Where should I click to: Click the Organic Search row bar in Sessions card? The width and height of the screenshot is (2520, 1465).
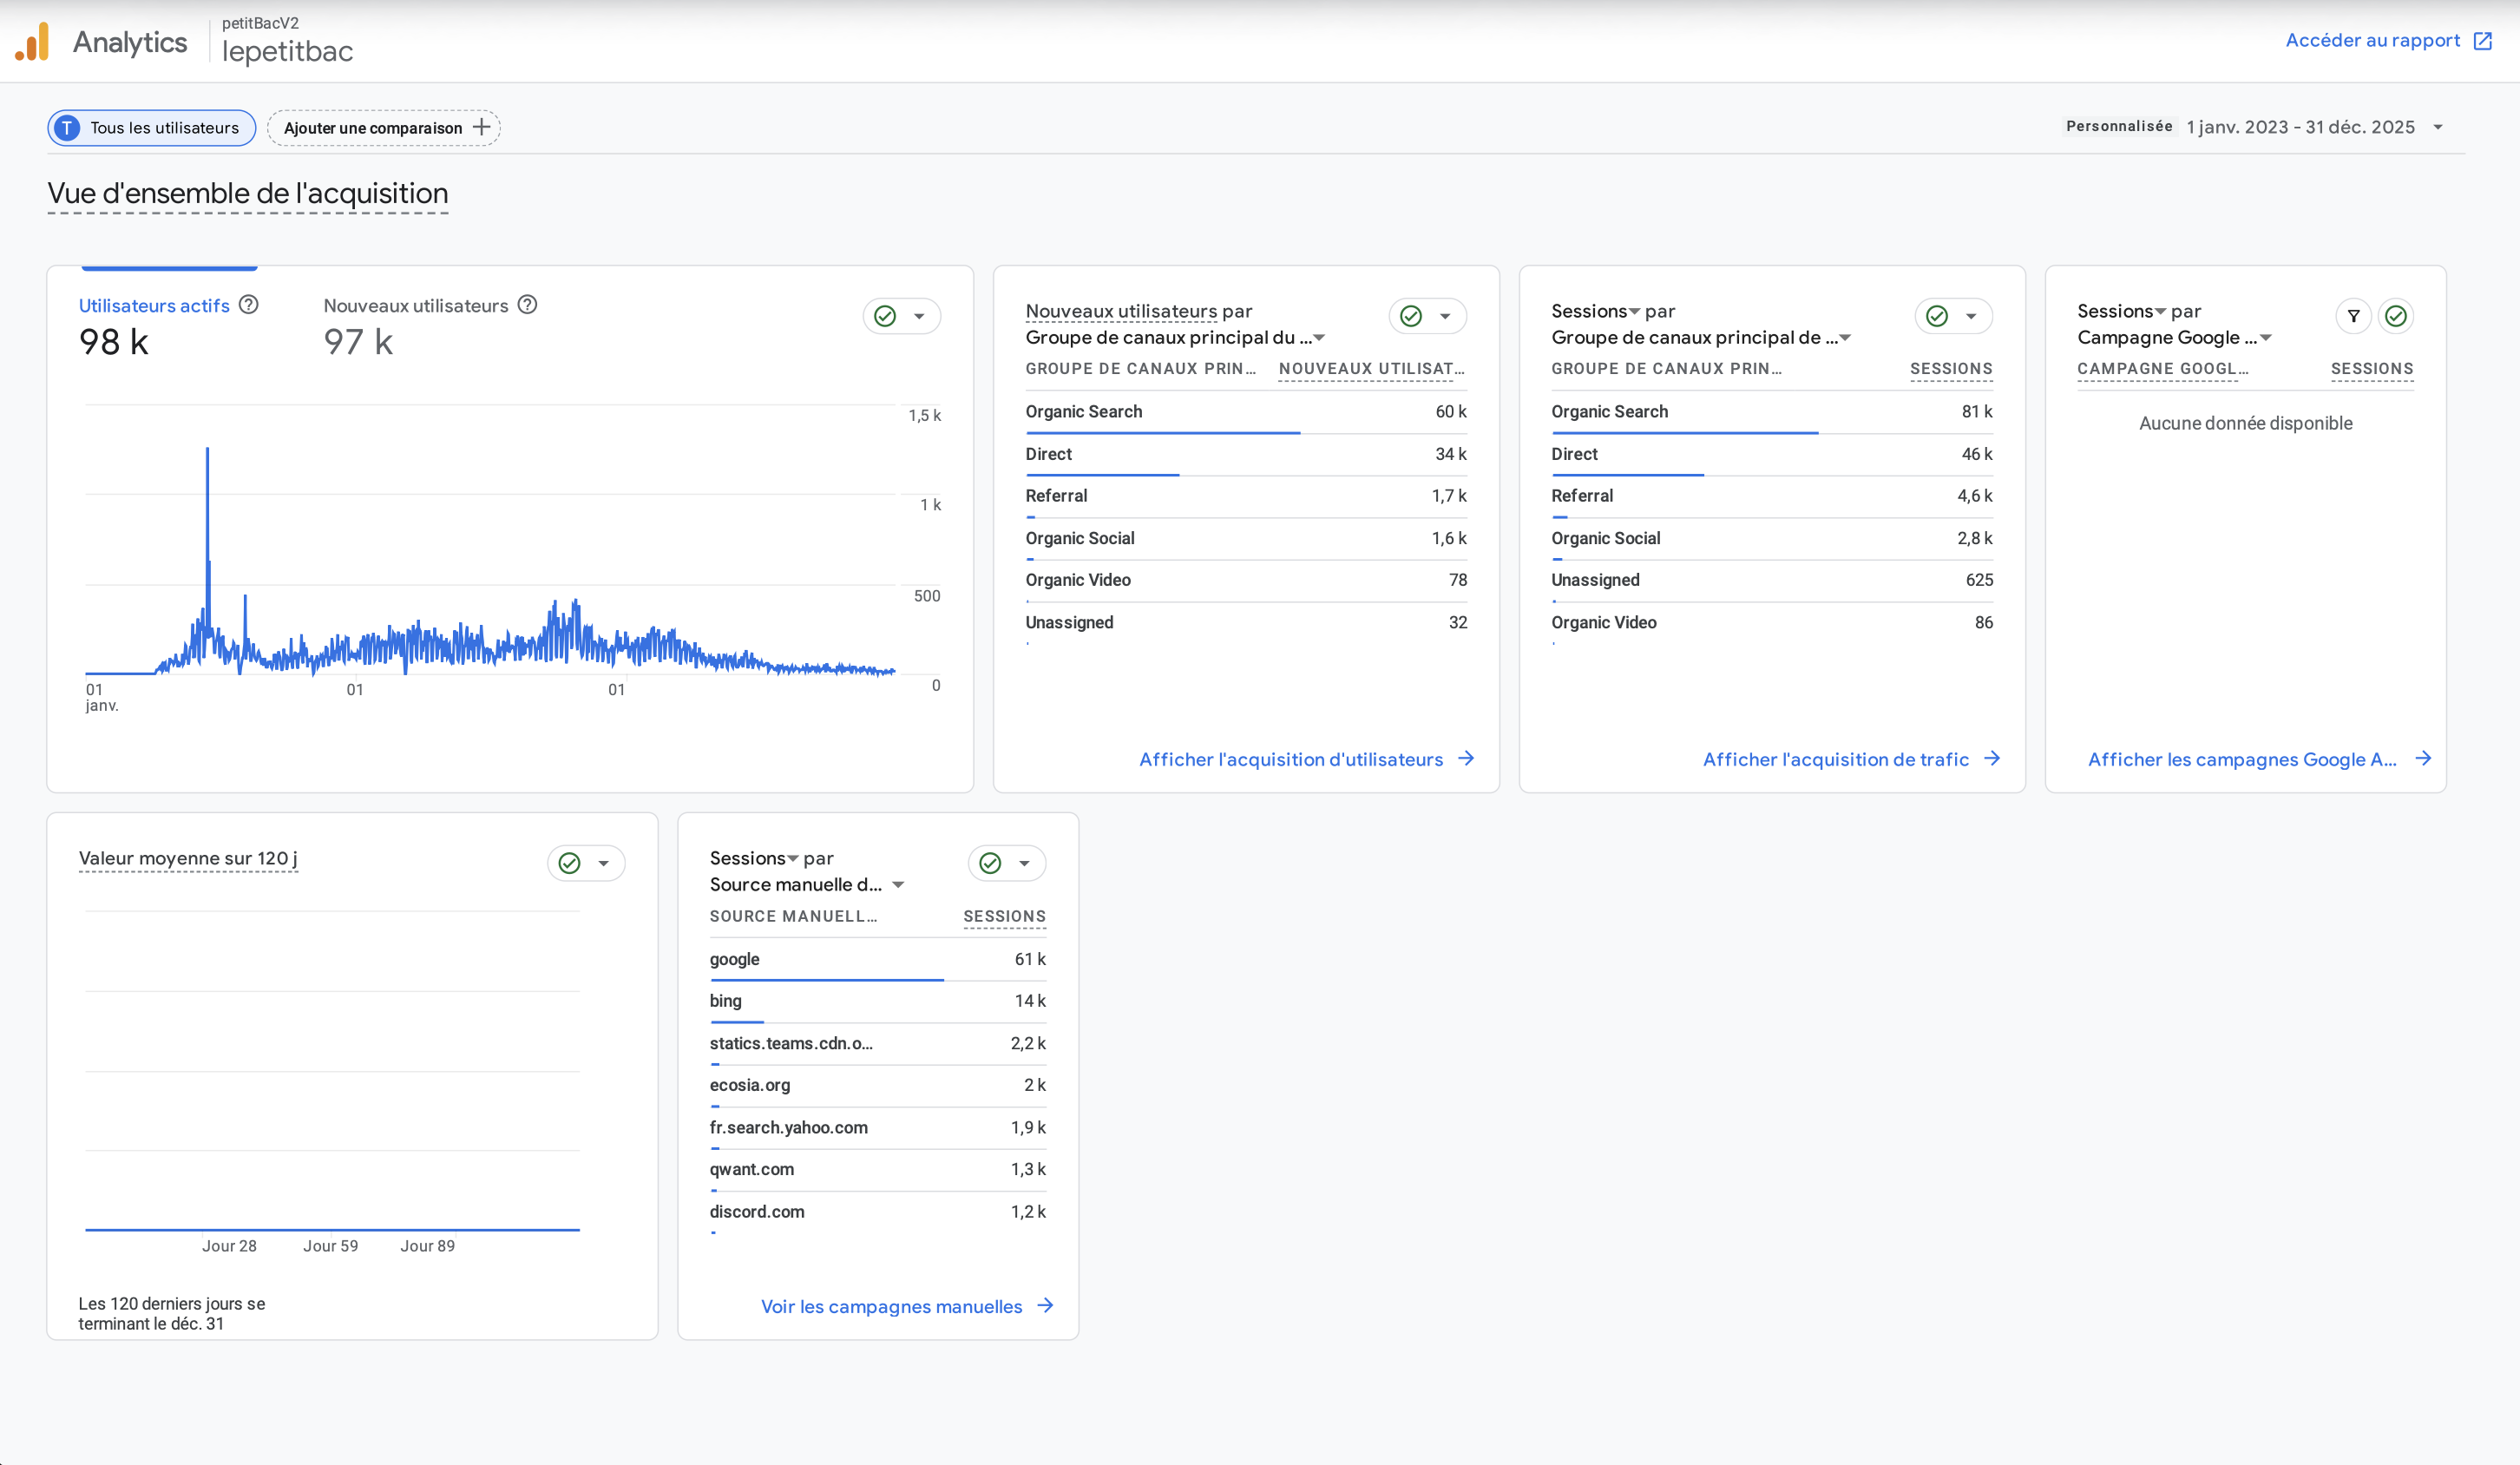1684,433
